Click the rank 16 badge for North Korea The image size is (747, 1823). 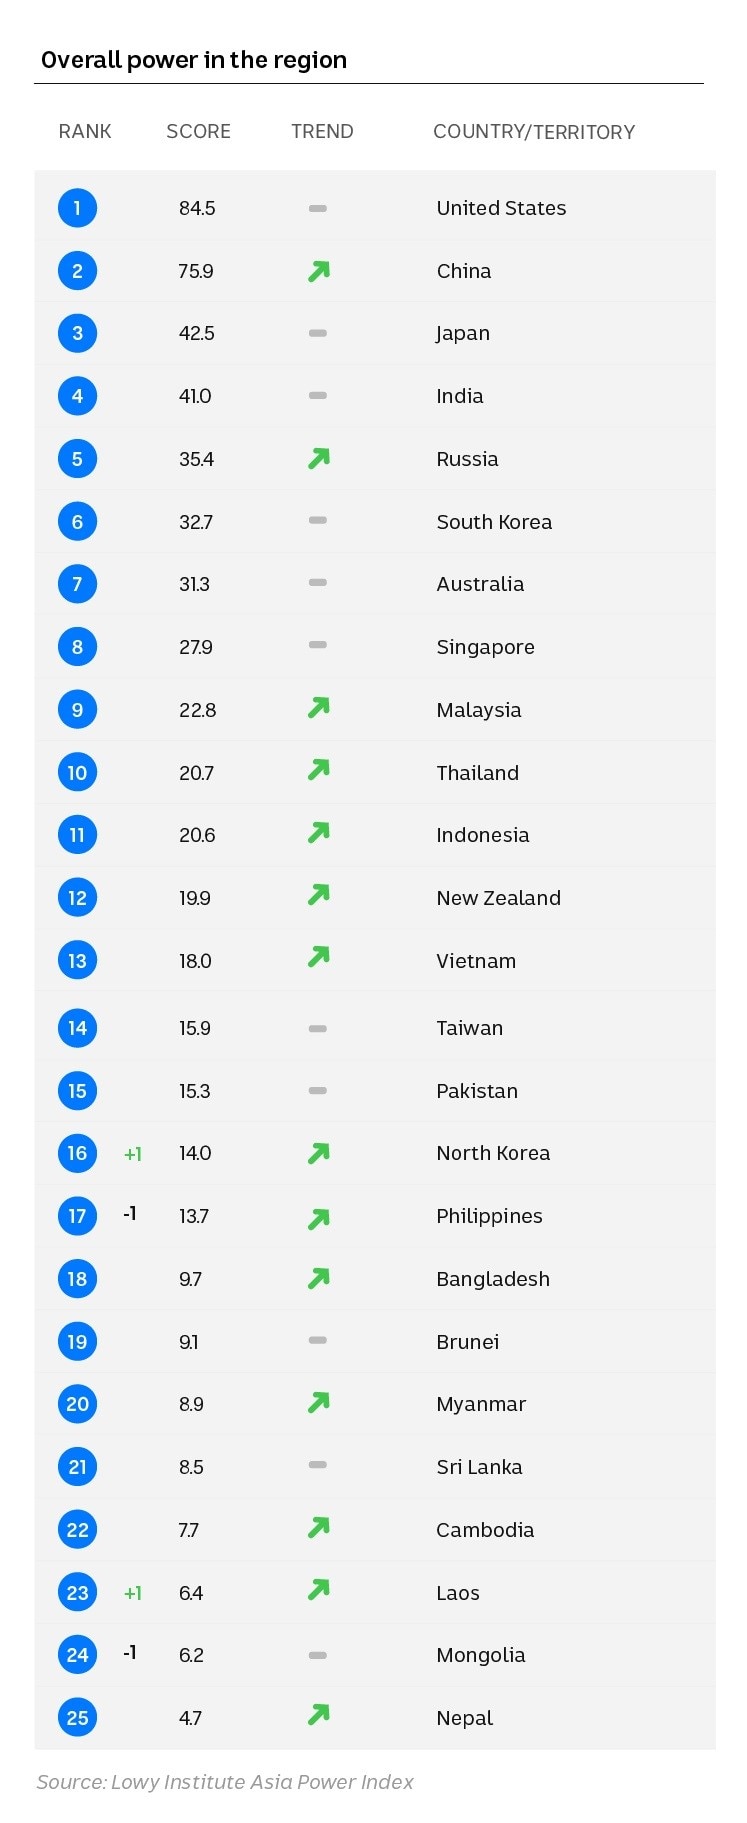click(77, 1153)
